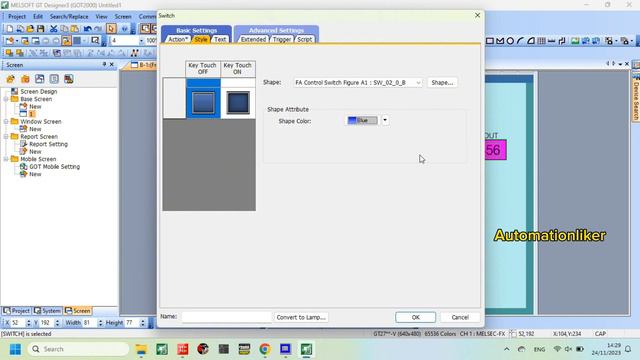Open the Script tab
Screen dimensions: 640x360
click(305, 39)
